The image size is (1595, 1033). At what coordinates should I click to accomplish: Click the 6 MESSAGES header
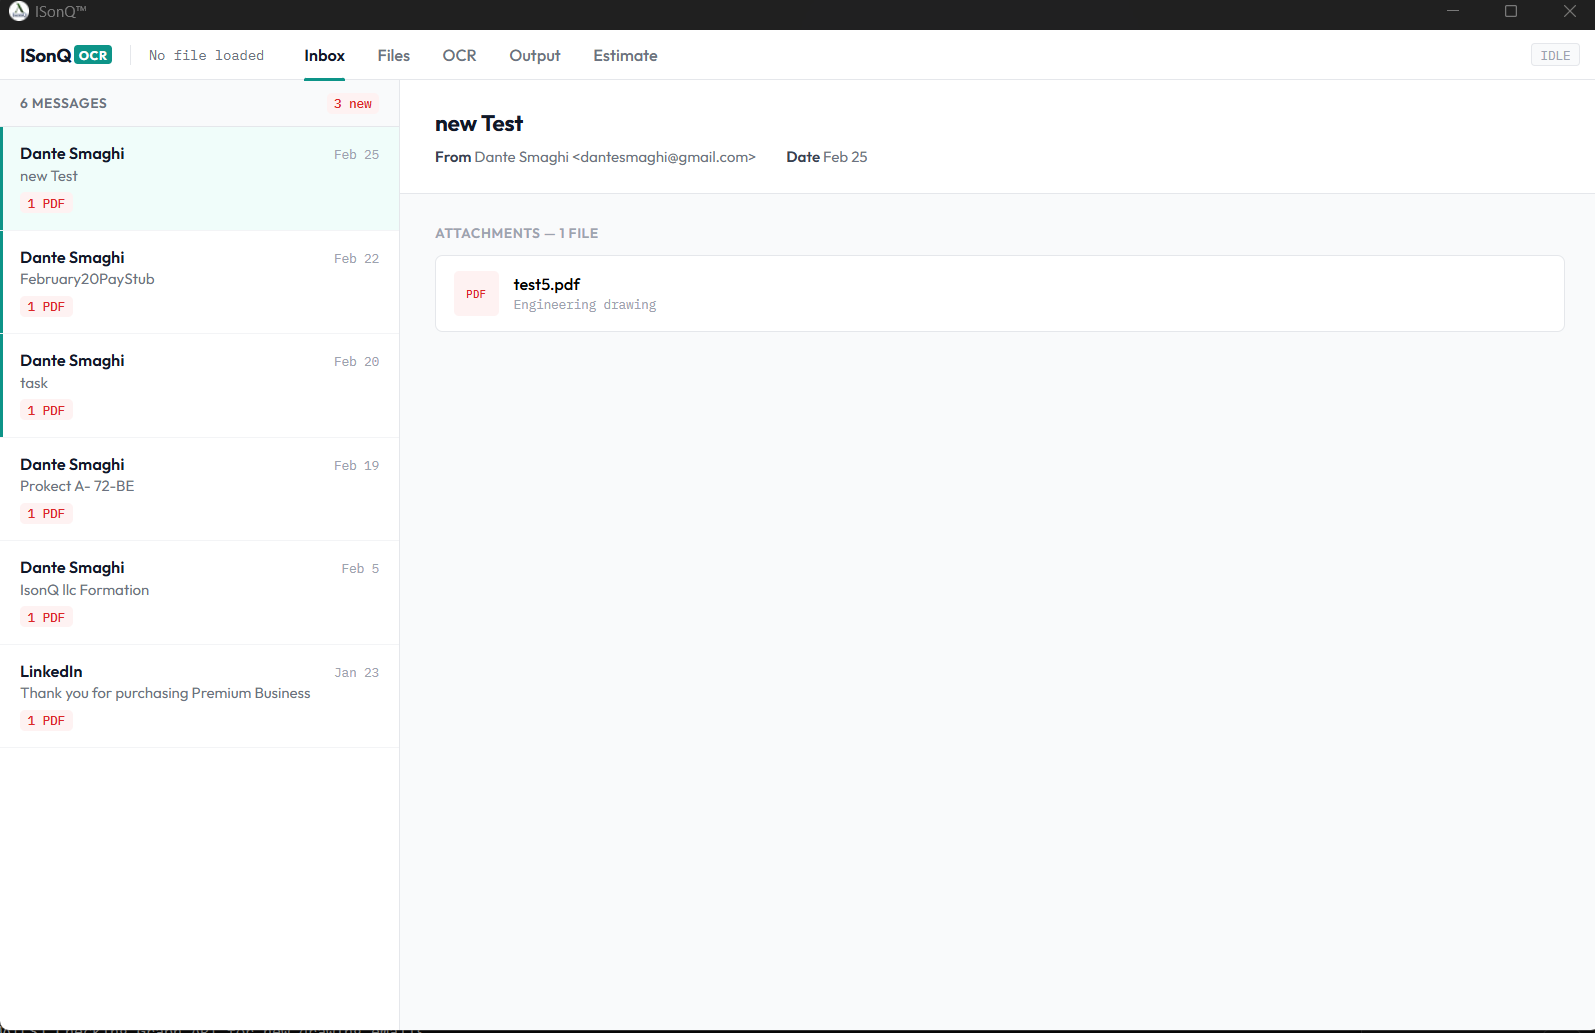click(64, 104)
